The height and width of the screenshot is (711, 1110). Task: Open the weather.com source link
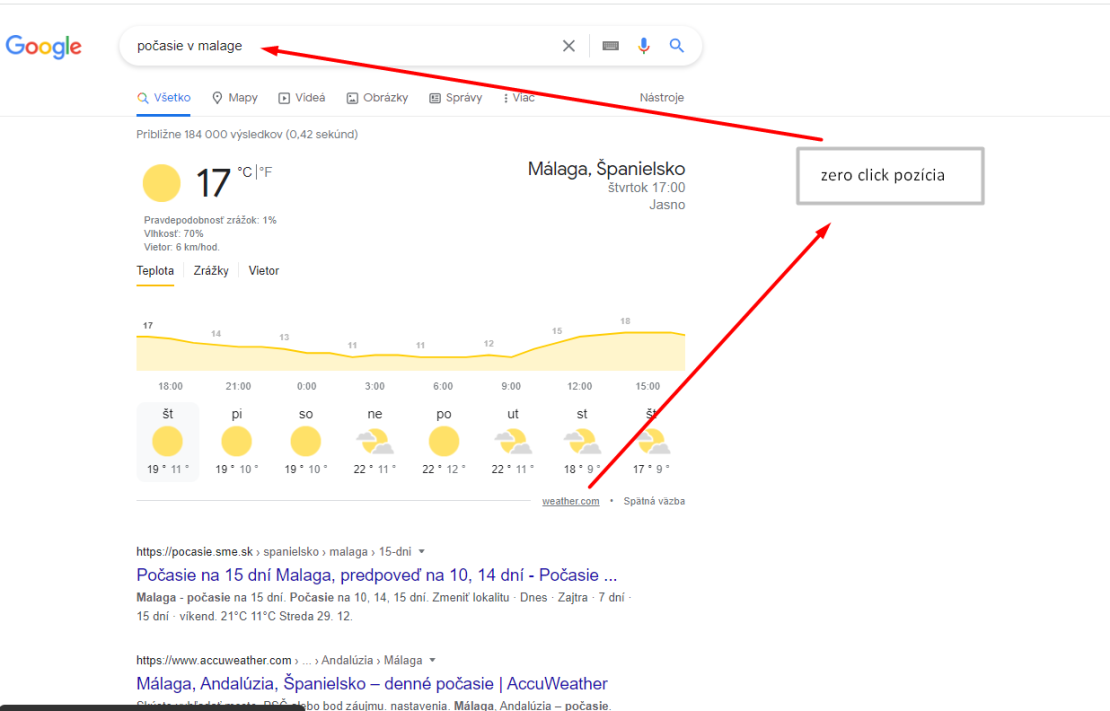tap(571, 501)
